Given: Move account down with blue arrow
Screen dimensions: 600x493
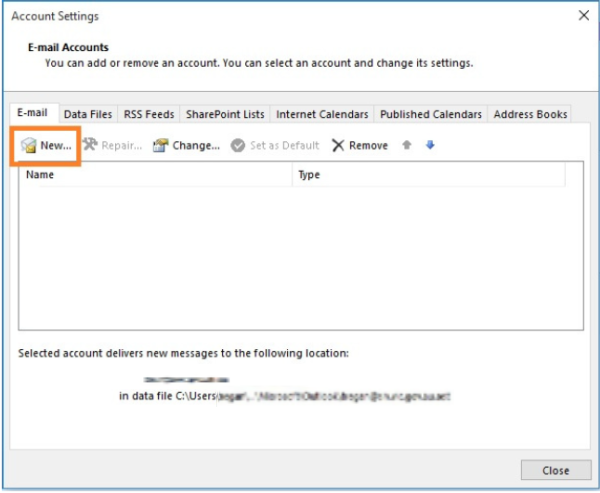Looking at the screenshot, I should [430, 145].
